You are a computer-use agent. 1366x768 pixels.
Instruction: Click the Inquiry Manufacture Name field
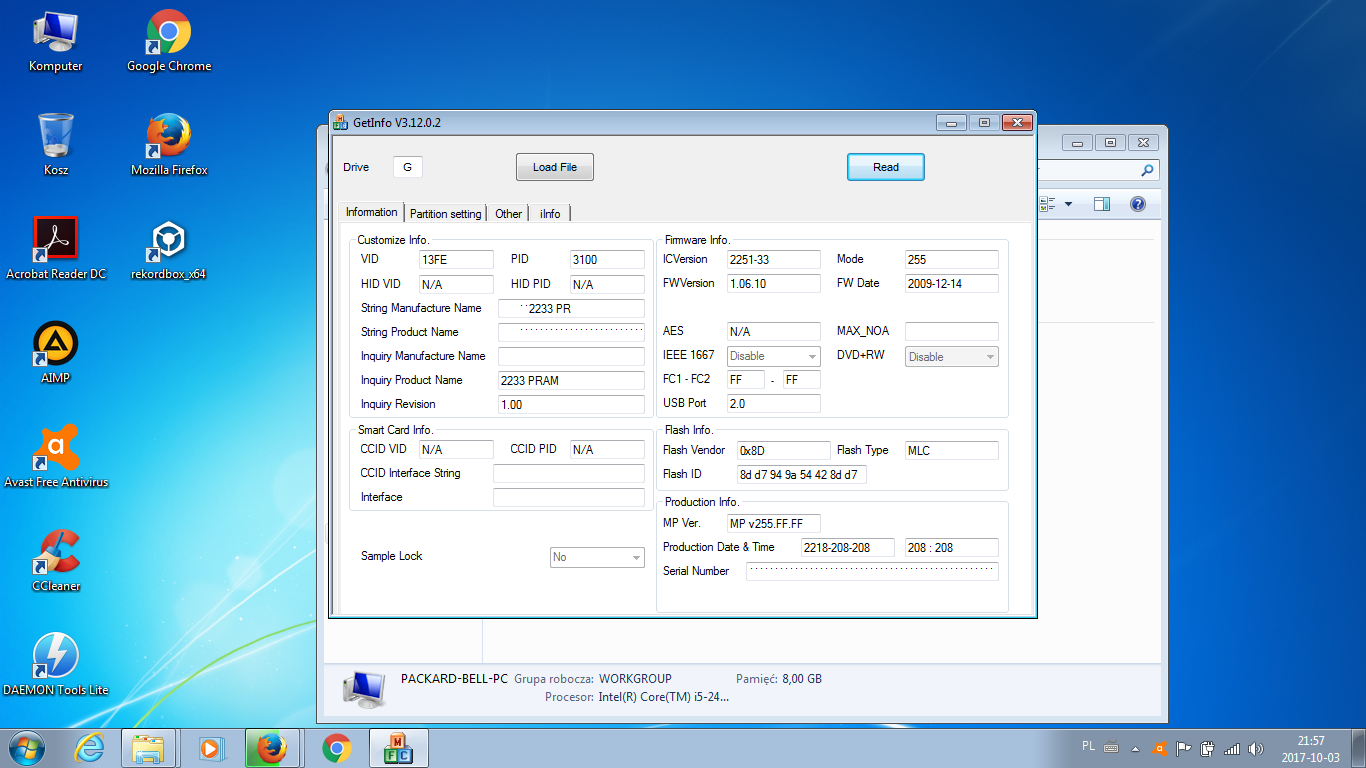572,356
